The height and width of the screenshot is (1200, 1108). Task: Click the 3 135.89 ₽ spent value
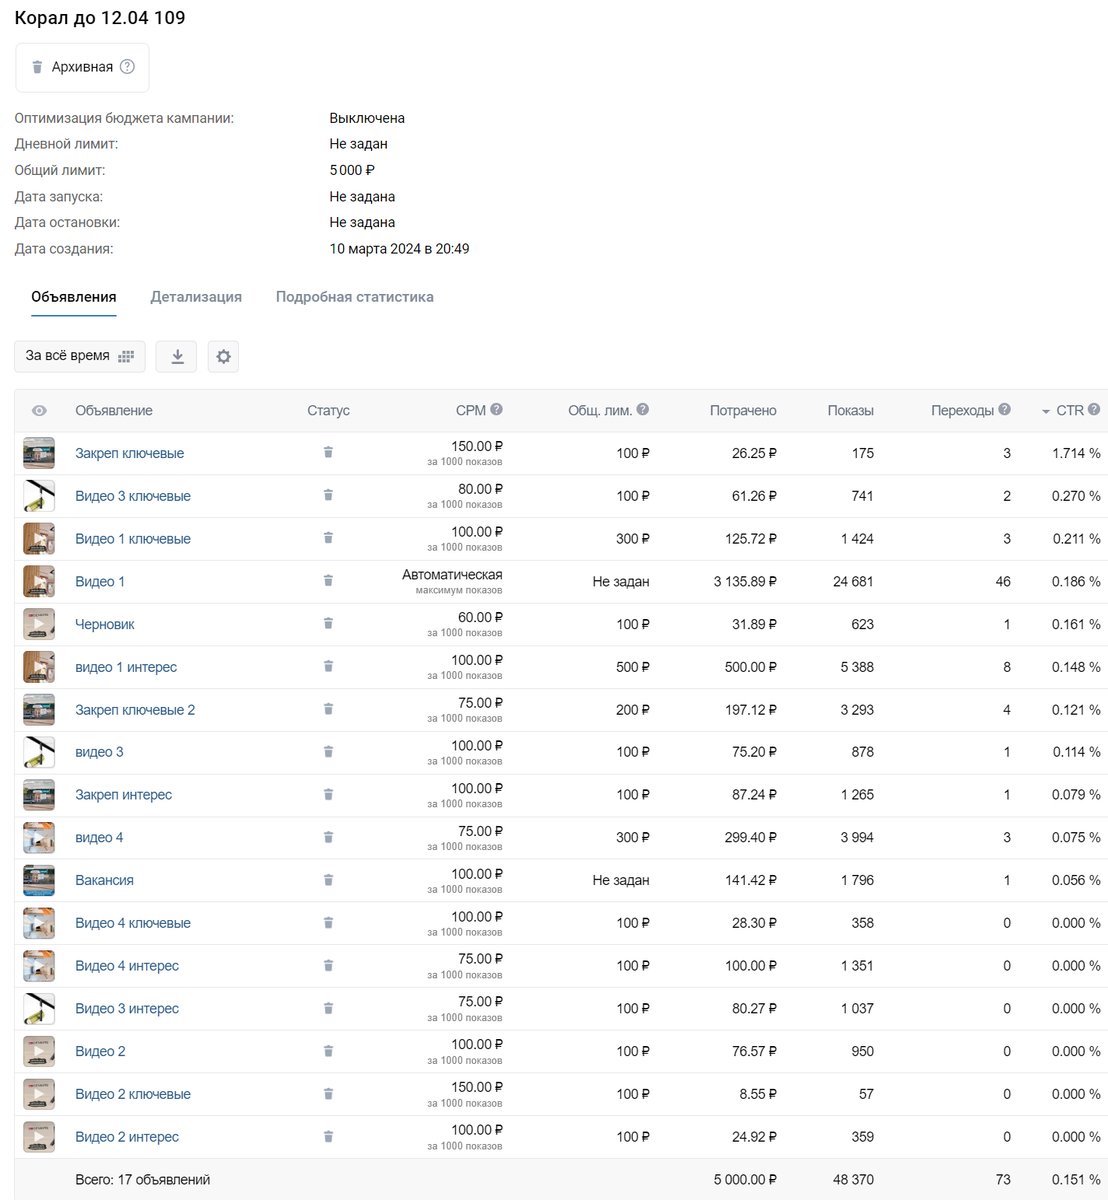pos(745,581)
